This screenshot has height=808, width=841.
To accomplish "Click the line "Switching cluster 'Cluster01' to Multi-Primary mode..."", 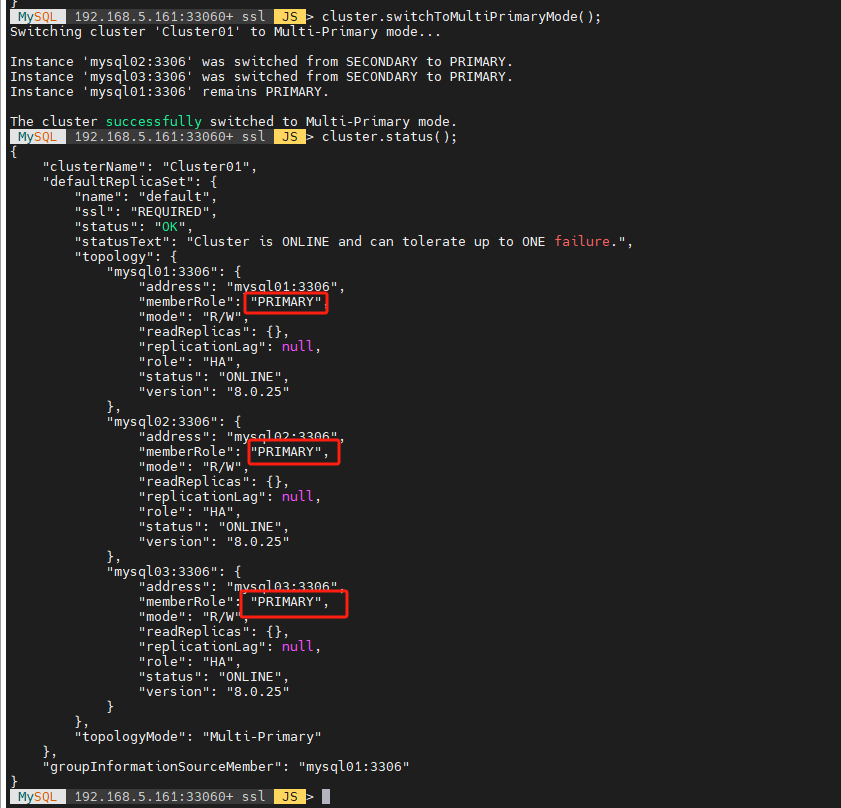I will (x=225, y=32).
